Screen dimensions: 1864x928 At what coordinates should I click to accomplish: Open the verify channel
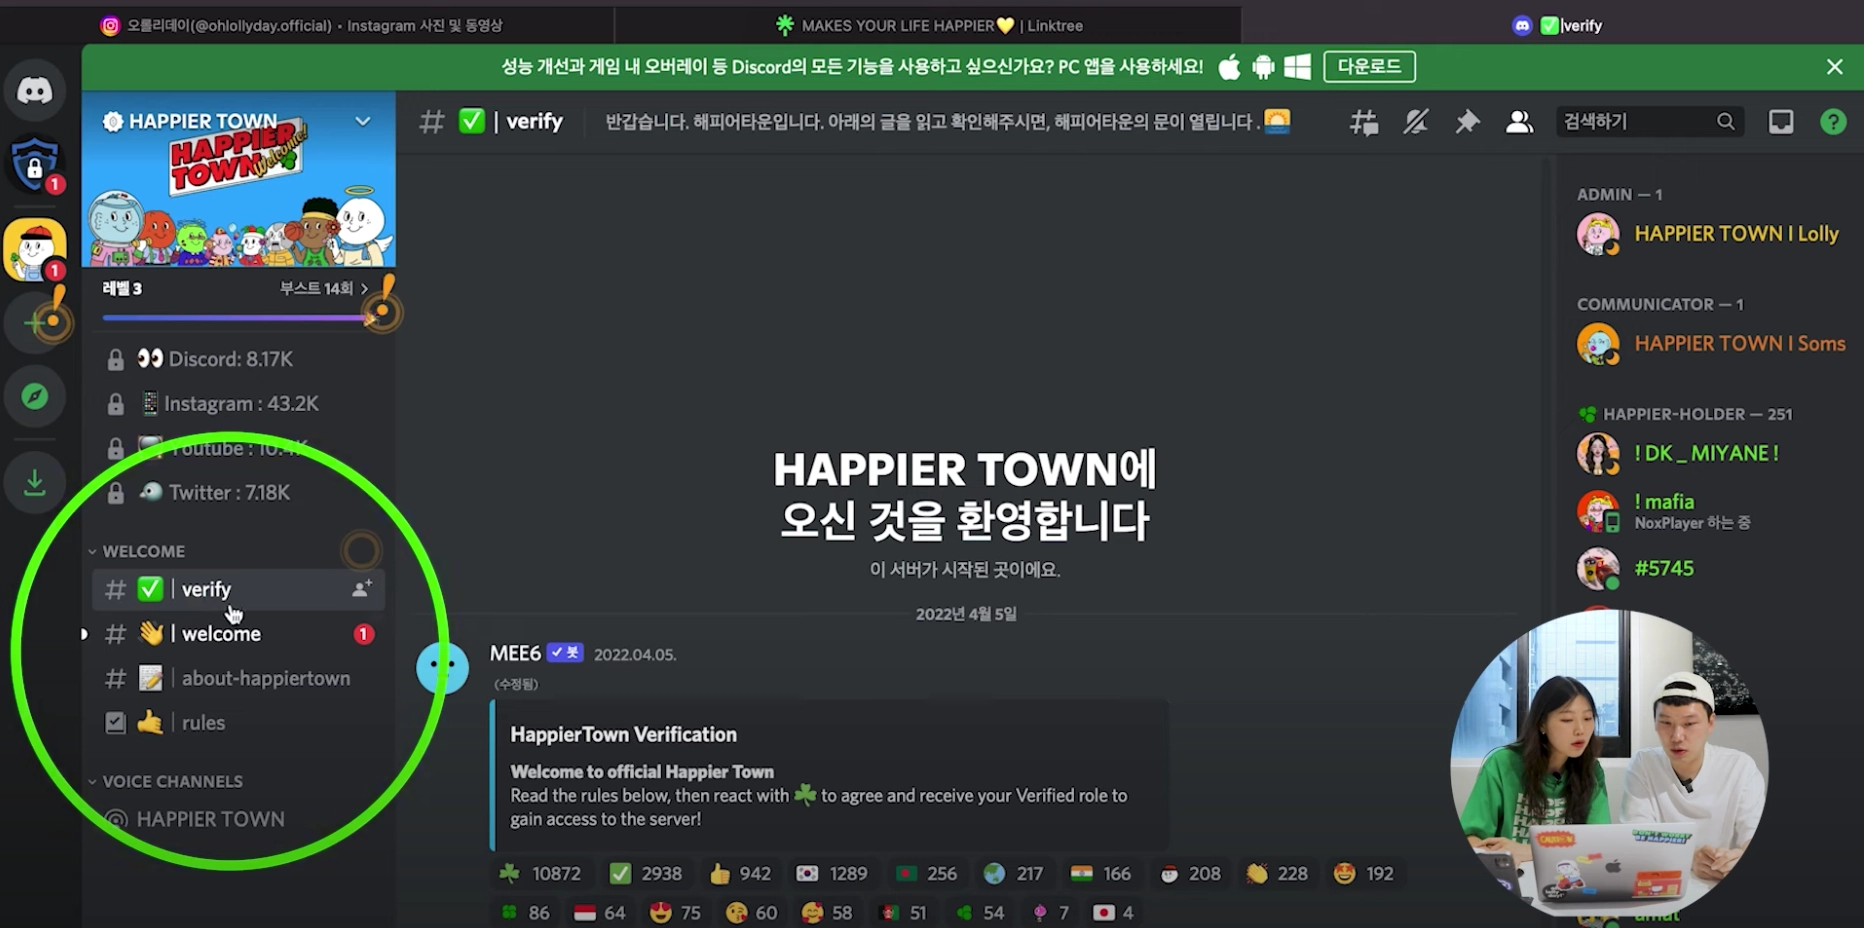pyautogui.click(x=238, y=589)
